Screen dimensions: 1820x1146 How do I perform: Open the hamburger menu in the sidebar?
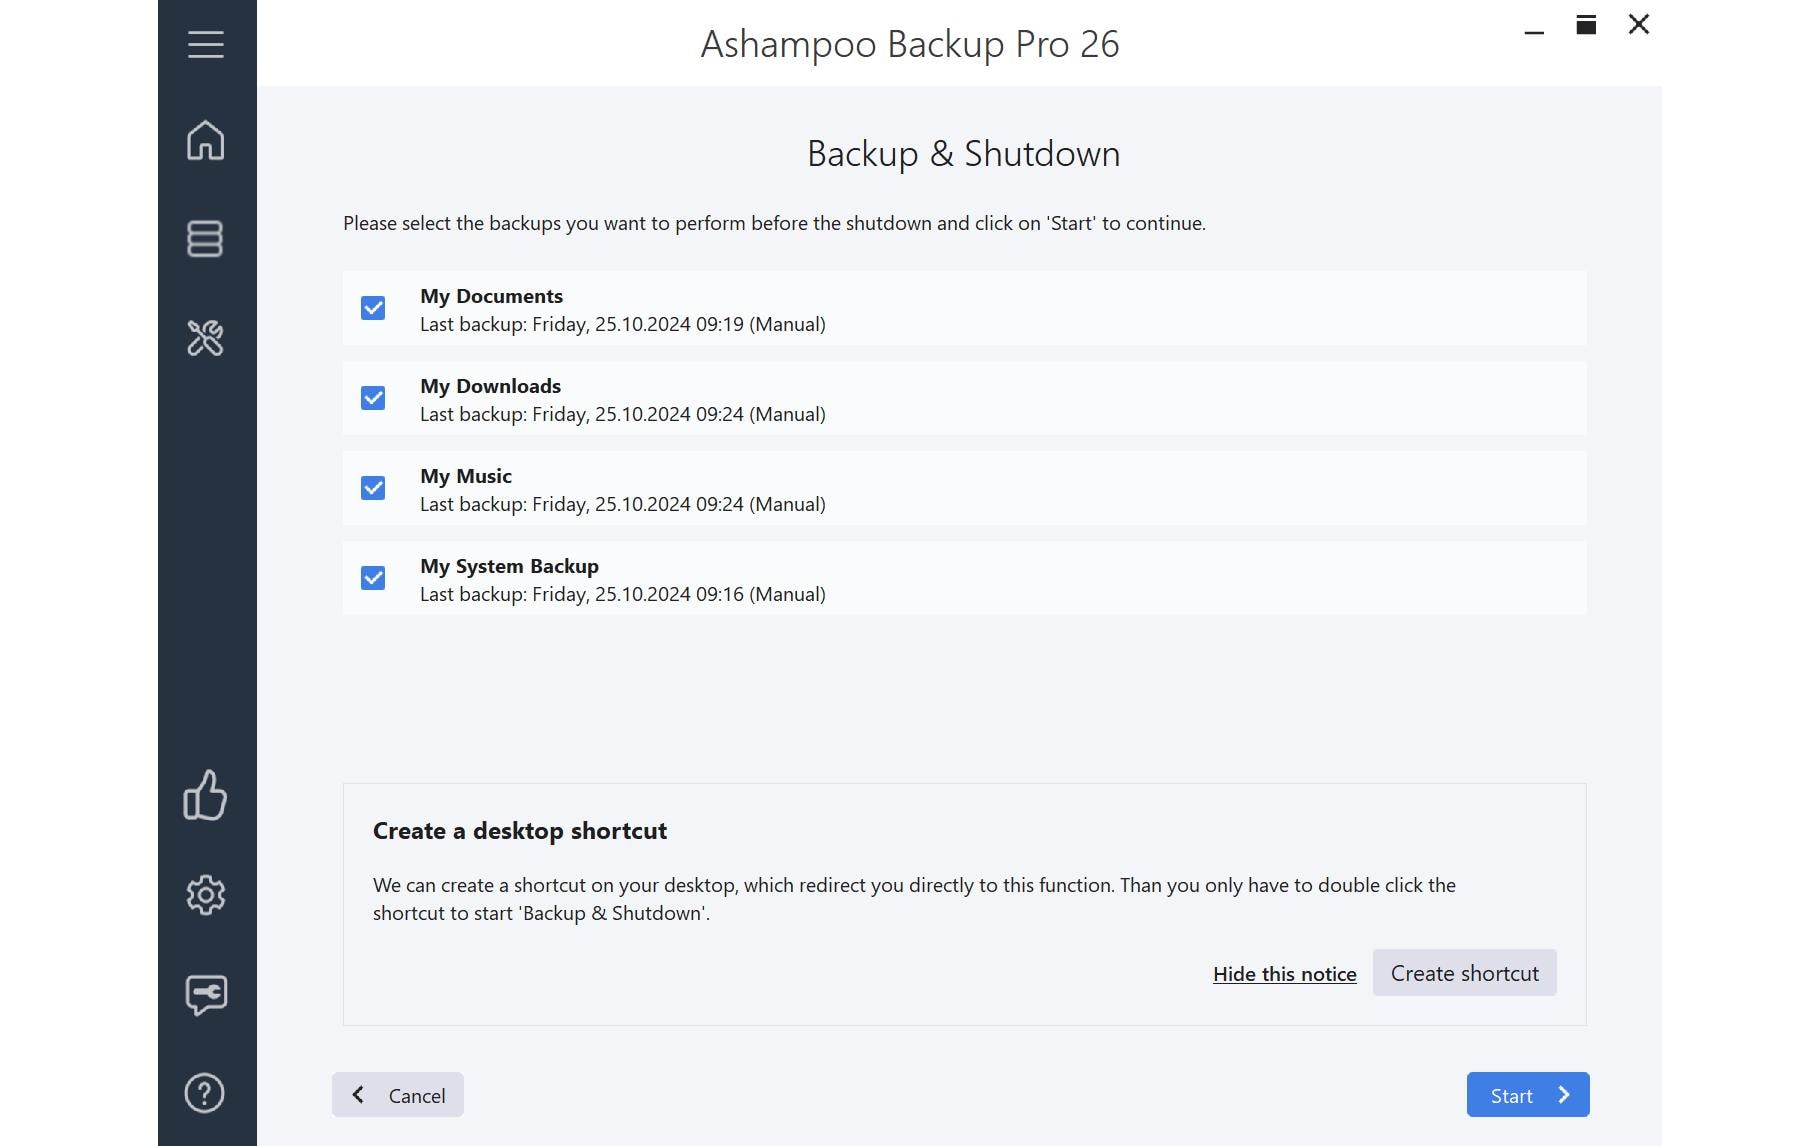(205, 44)
